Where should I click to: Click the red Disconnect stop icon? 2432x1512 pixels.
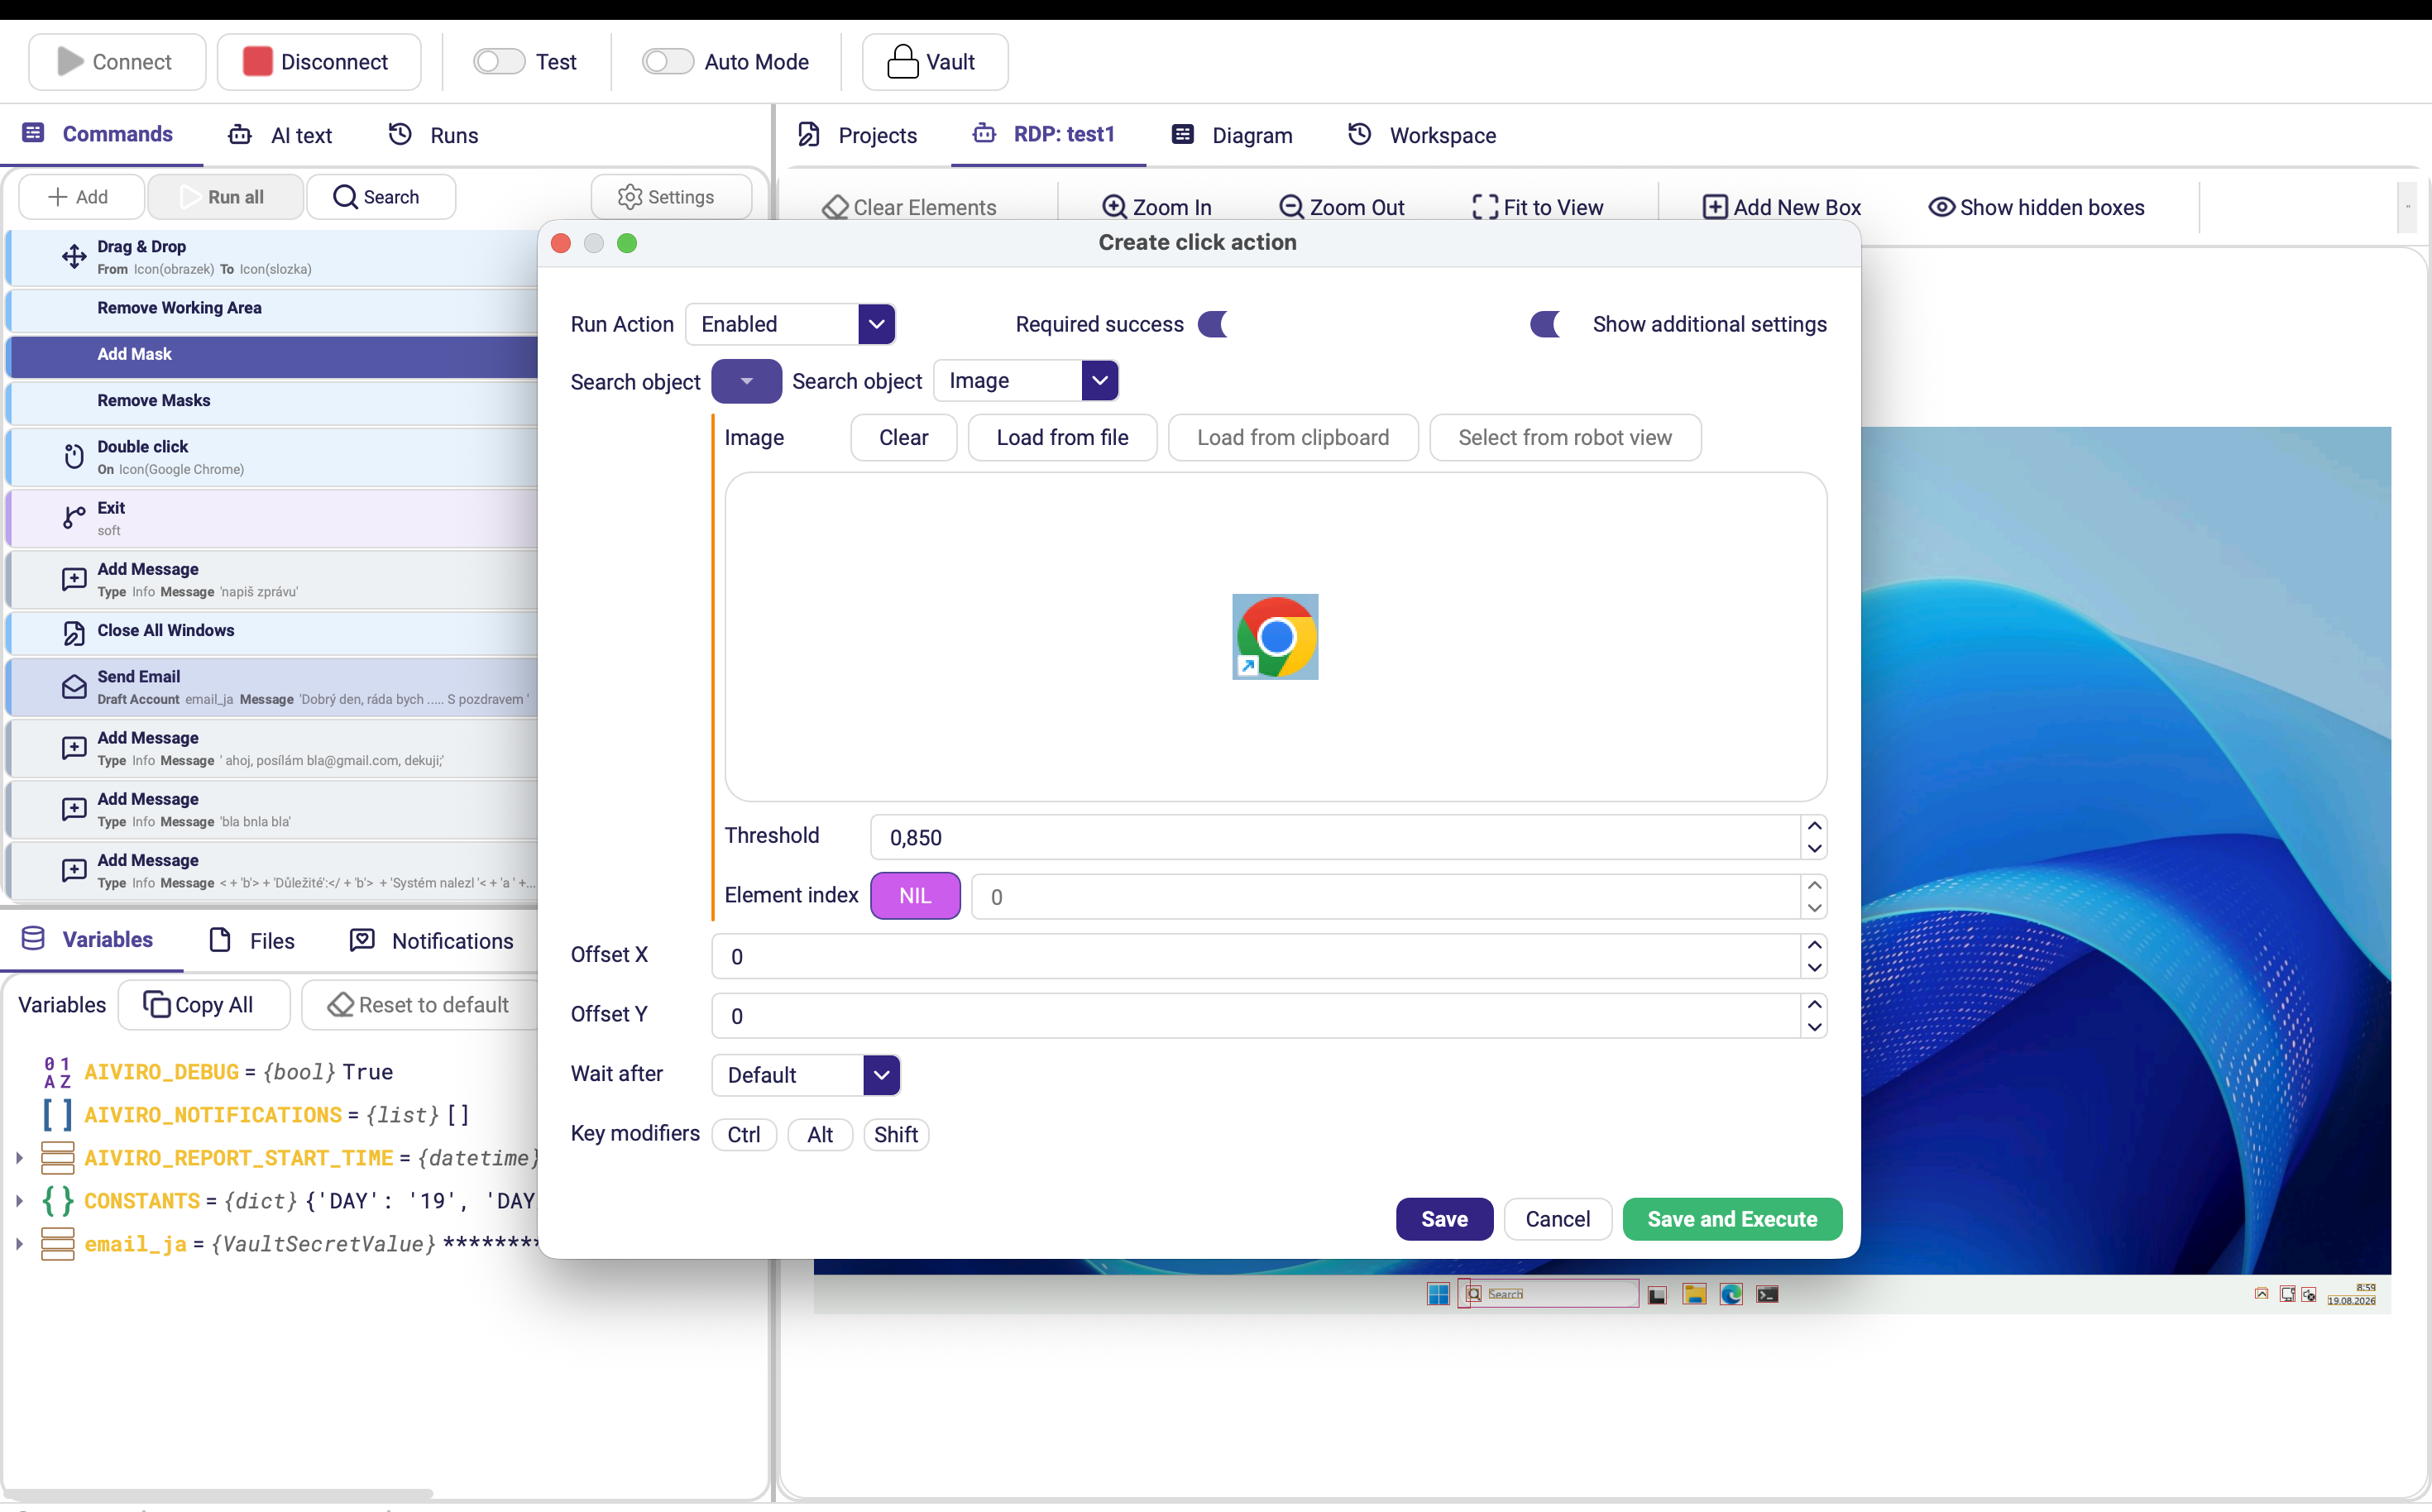(258, 62)
